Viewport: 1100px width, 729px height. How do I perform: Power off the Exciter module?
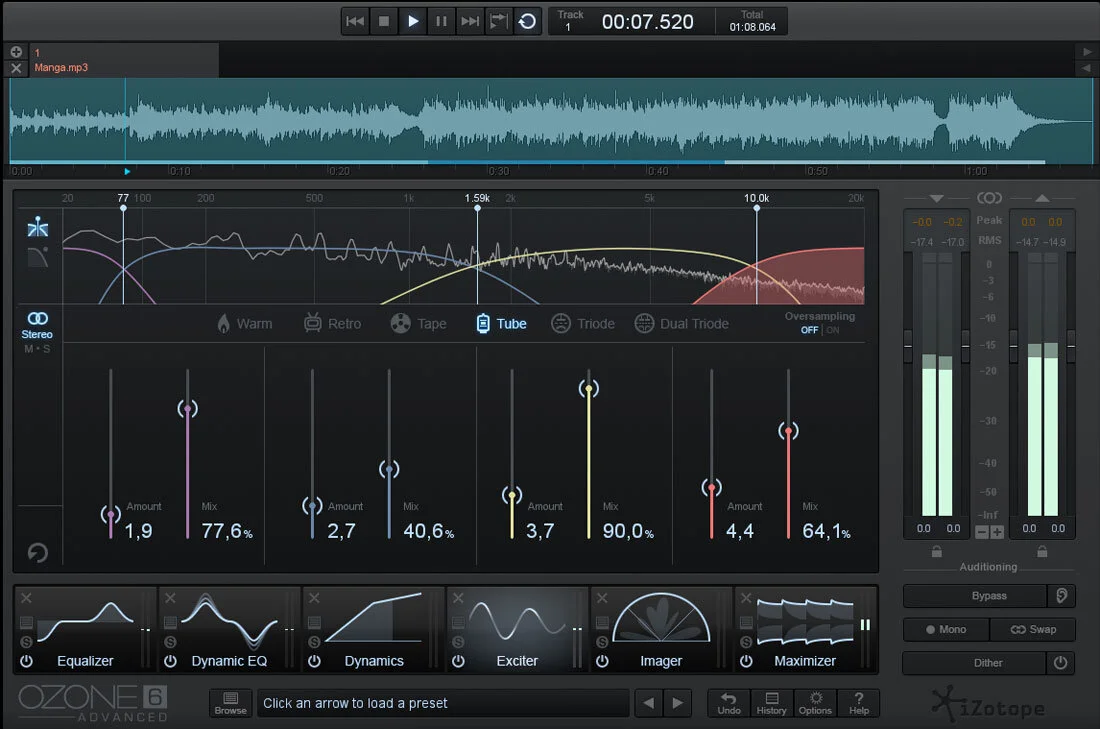(x=457, y=662)
